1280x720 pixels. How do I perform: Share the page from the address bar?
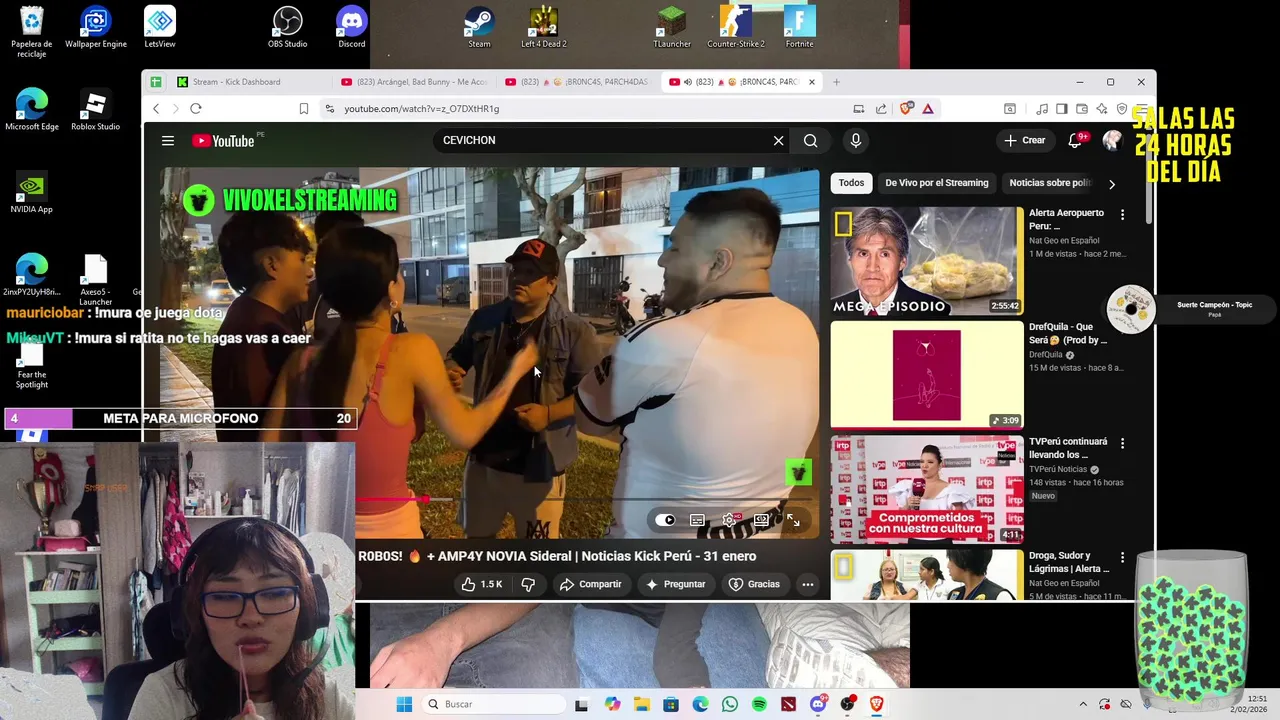pyautogui.click(x=881, y=108)
